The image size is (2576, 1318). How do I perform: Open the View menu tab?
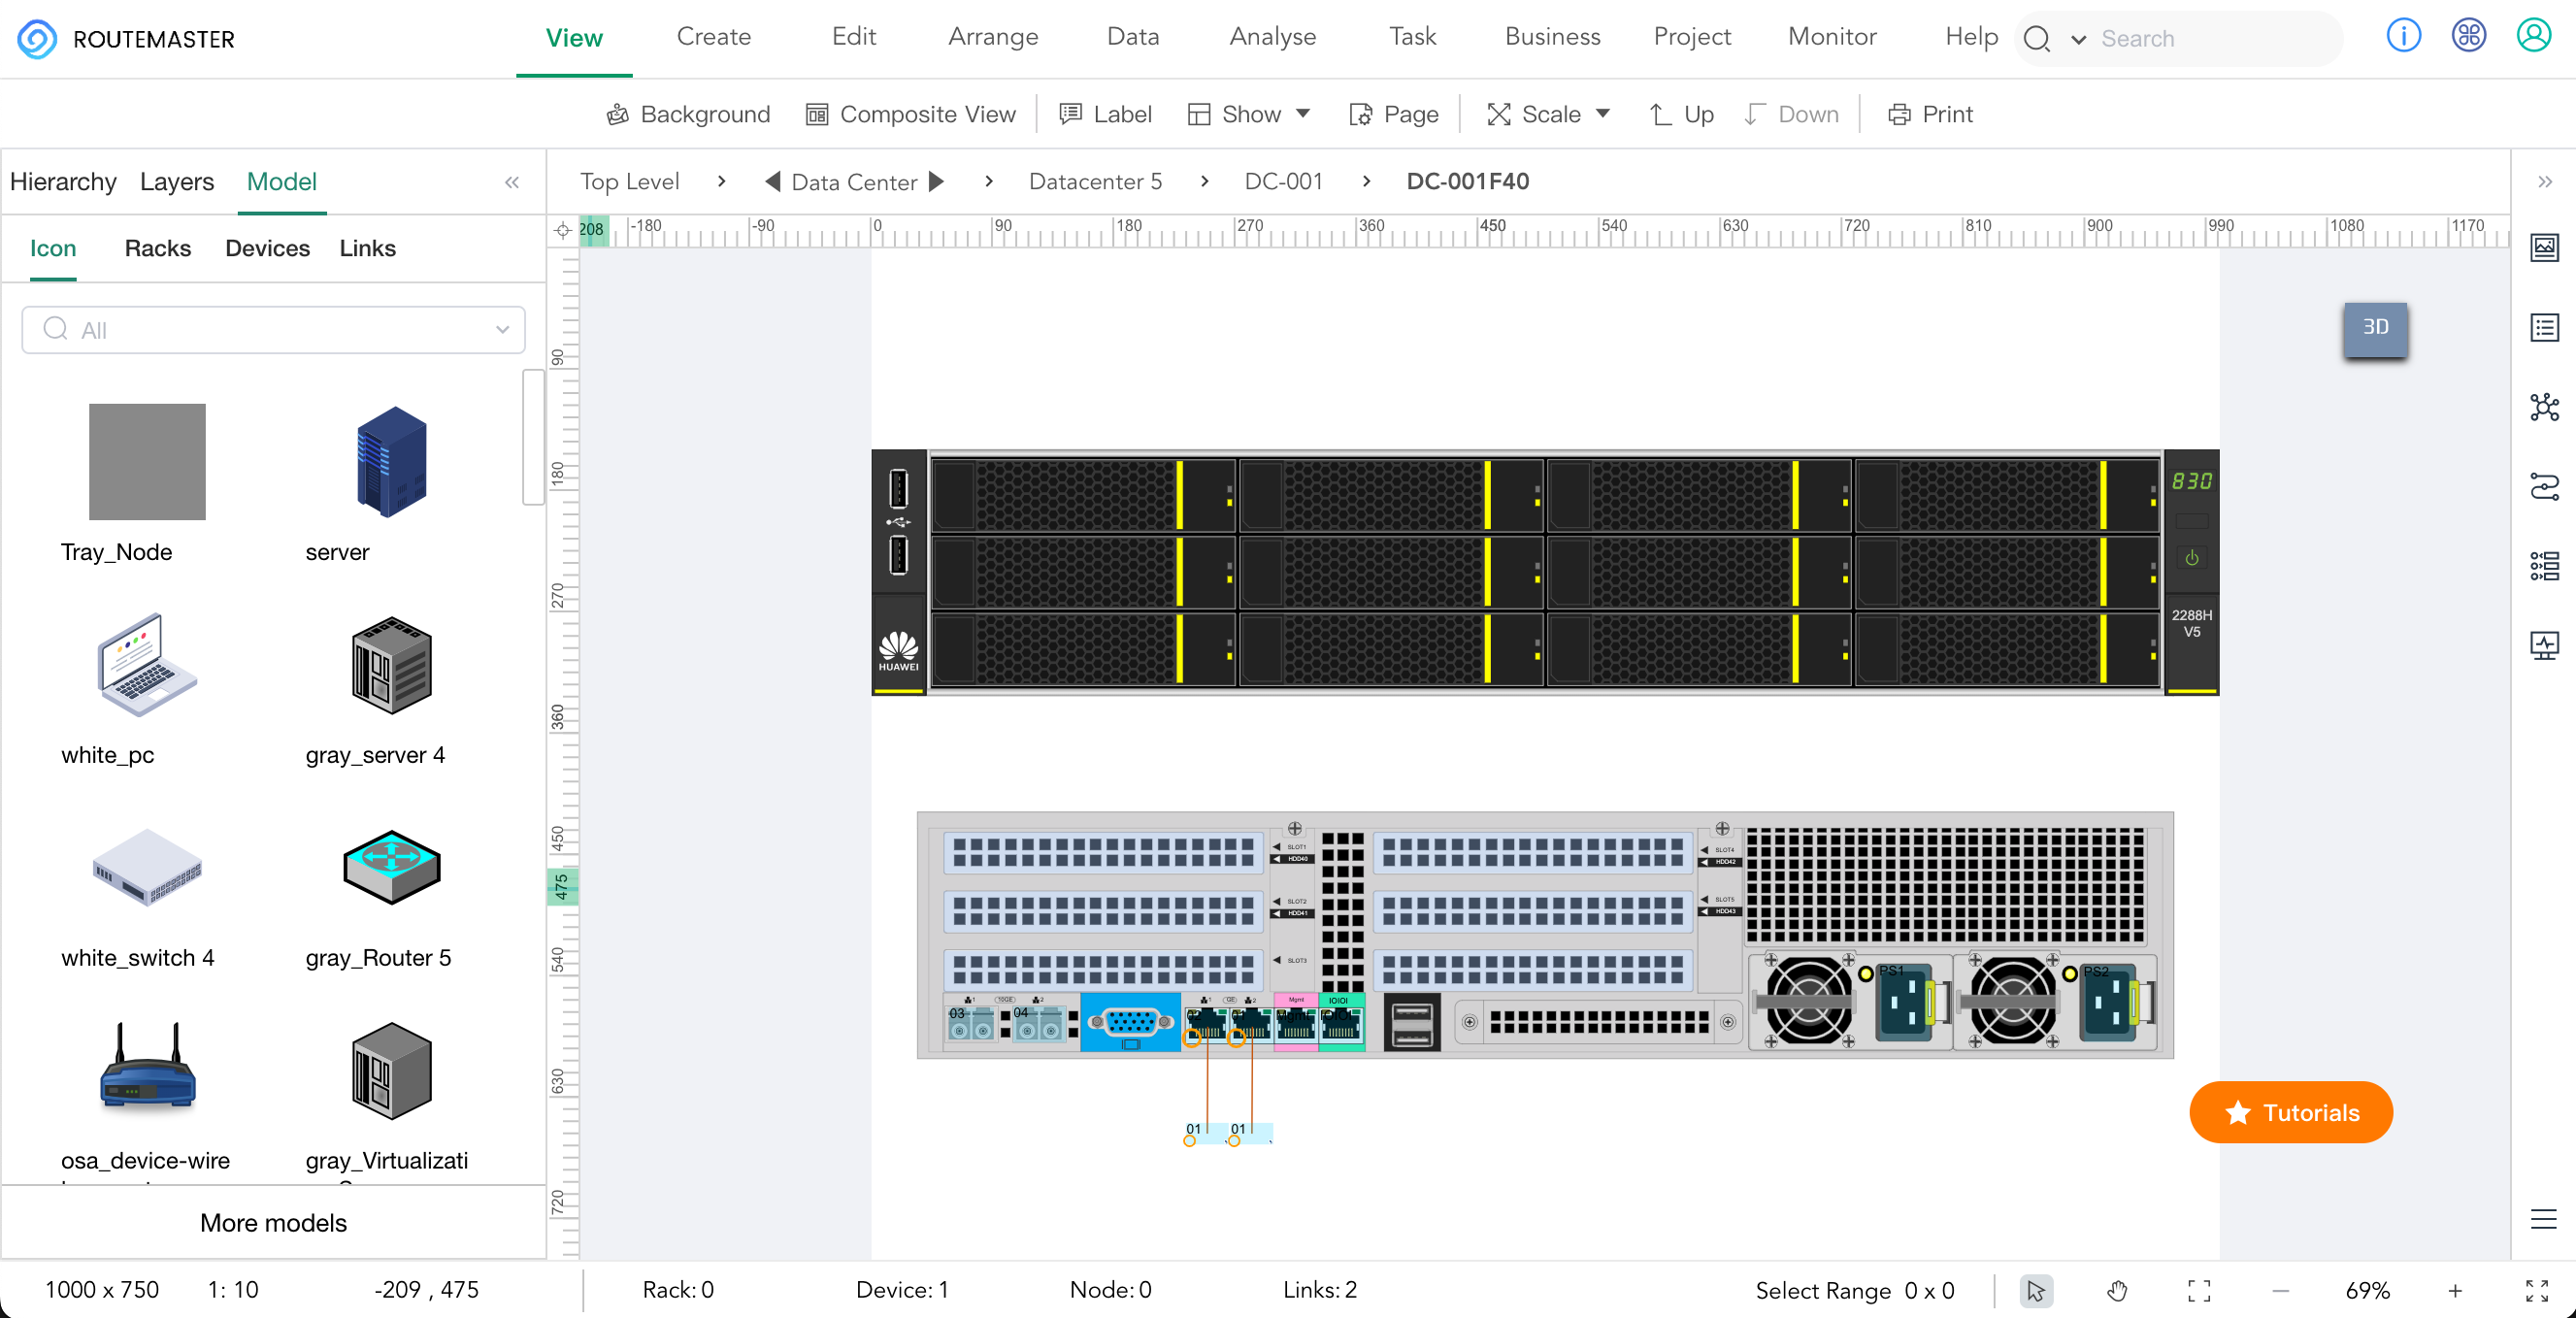(x=574, y=38)
